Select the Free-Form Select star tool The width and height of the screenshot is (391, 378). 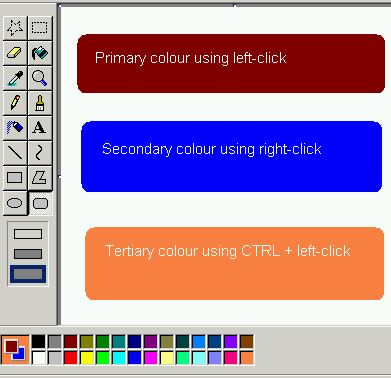pyautogui.click(x=15, y=28)
